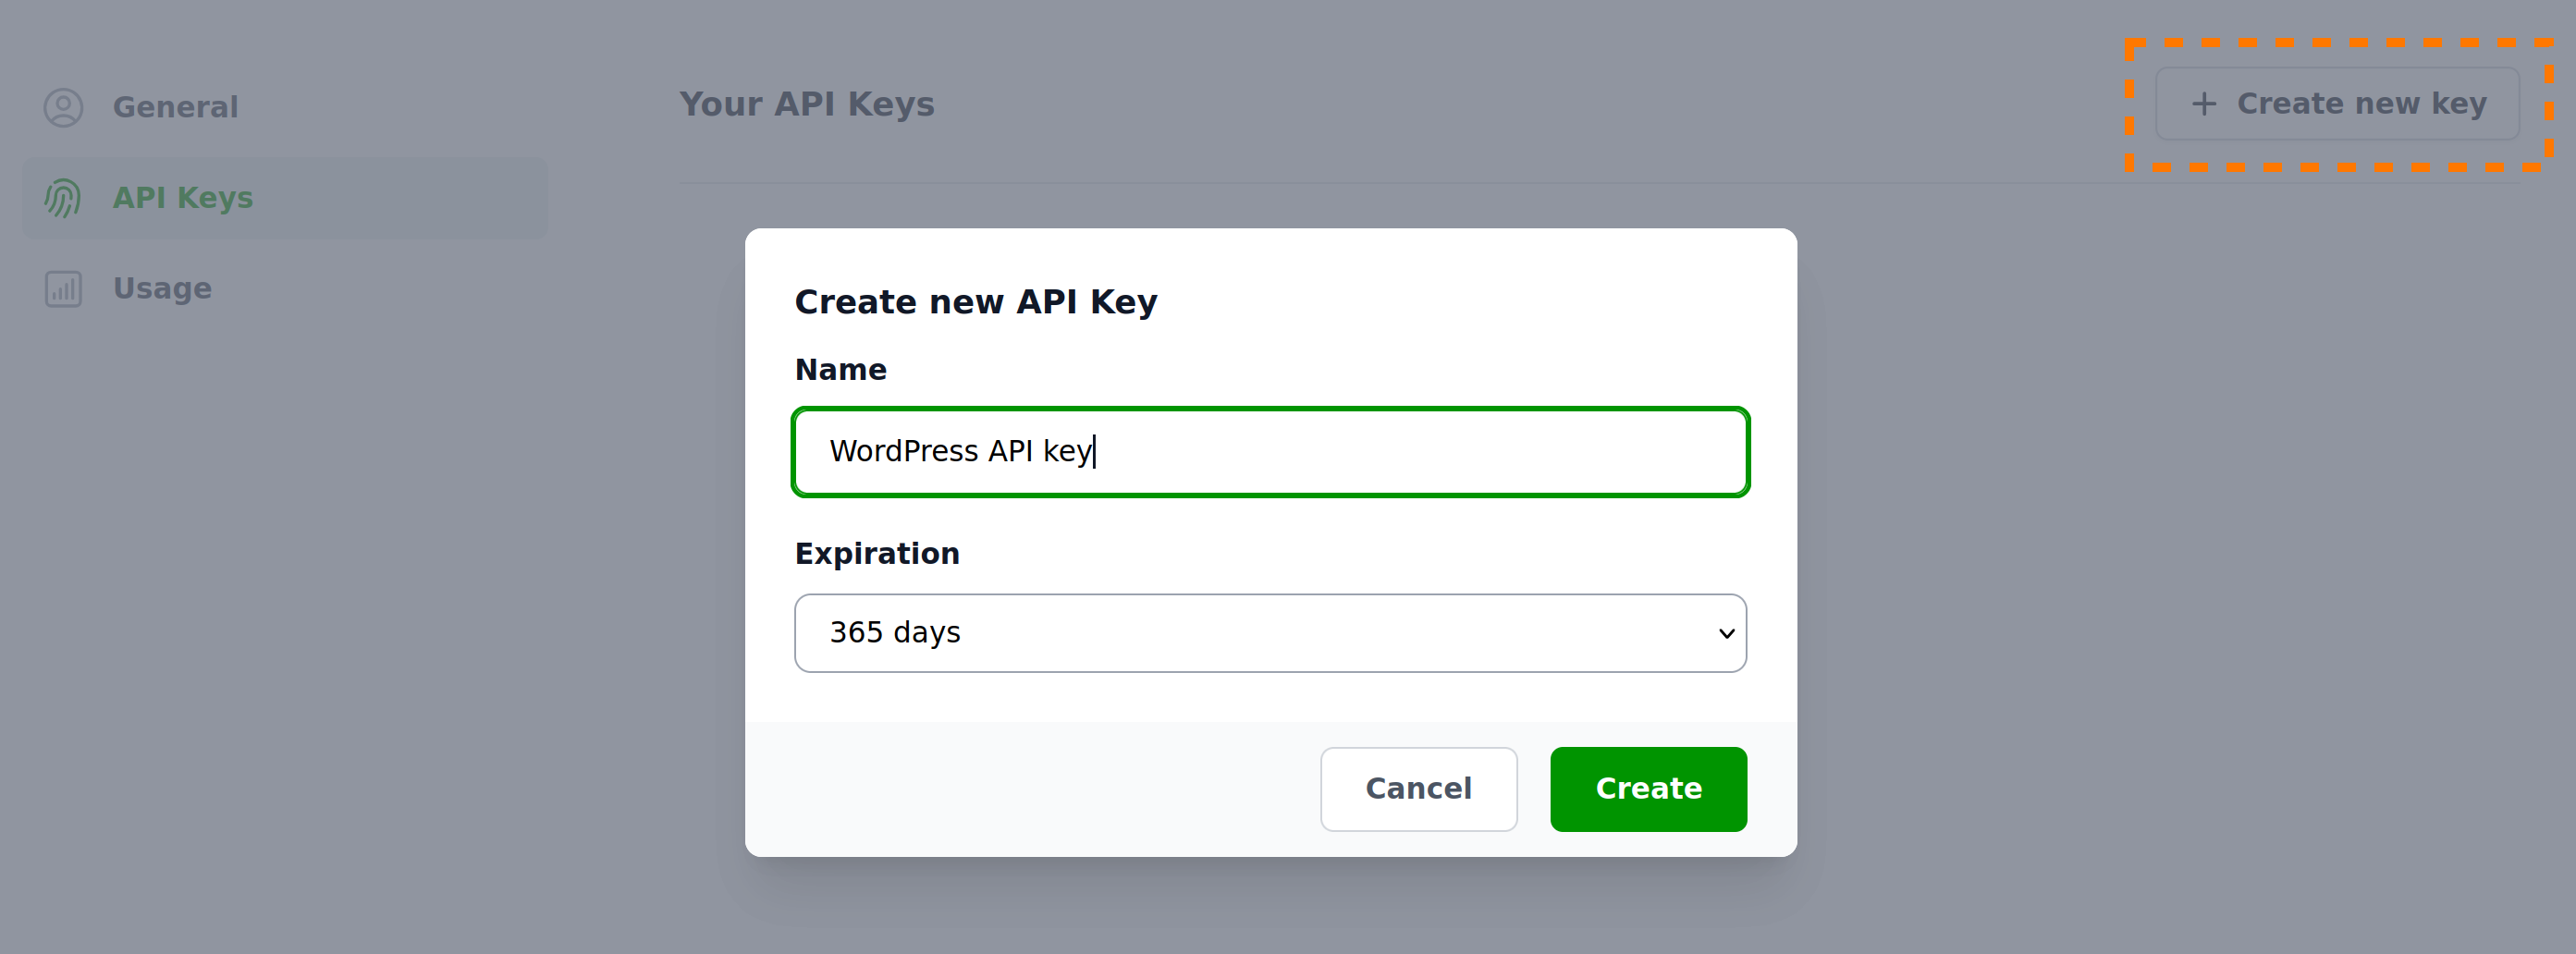Select the API Keys sidebar entry

(x=183, y=198)
